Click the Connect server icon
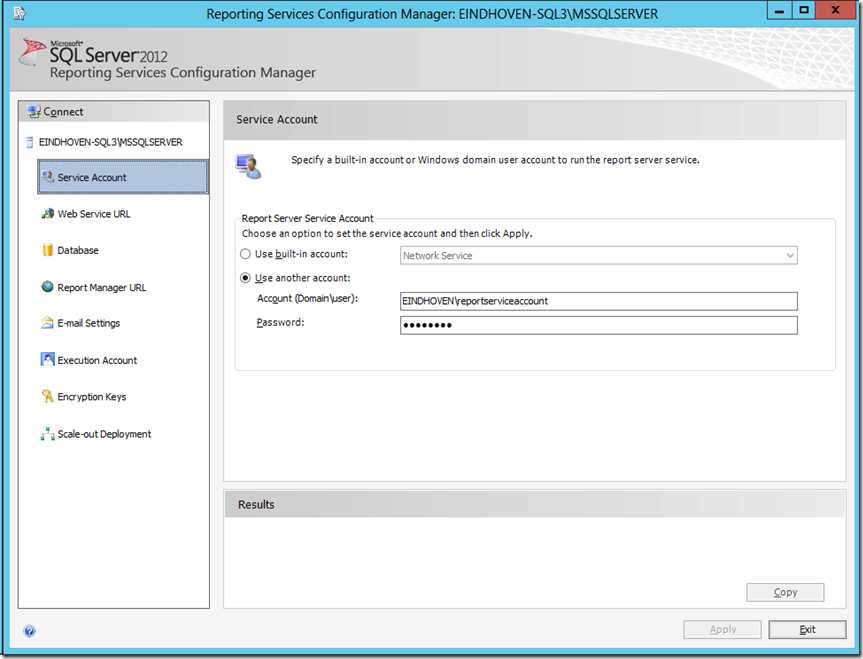Image resolution: width=863 pixels, height=659 pixels. pos(34,112)
